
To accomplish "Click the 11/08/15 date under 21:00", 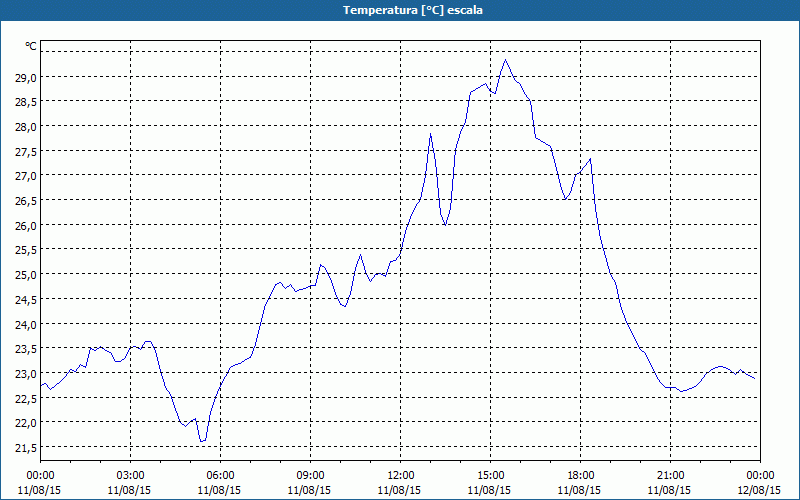I will click(x=669, y=490).
